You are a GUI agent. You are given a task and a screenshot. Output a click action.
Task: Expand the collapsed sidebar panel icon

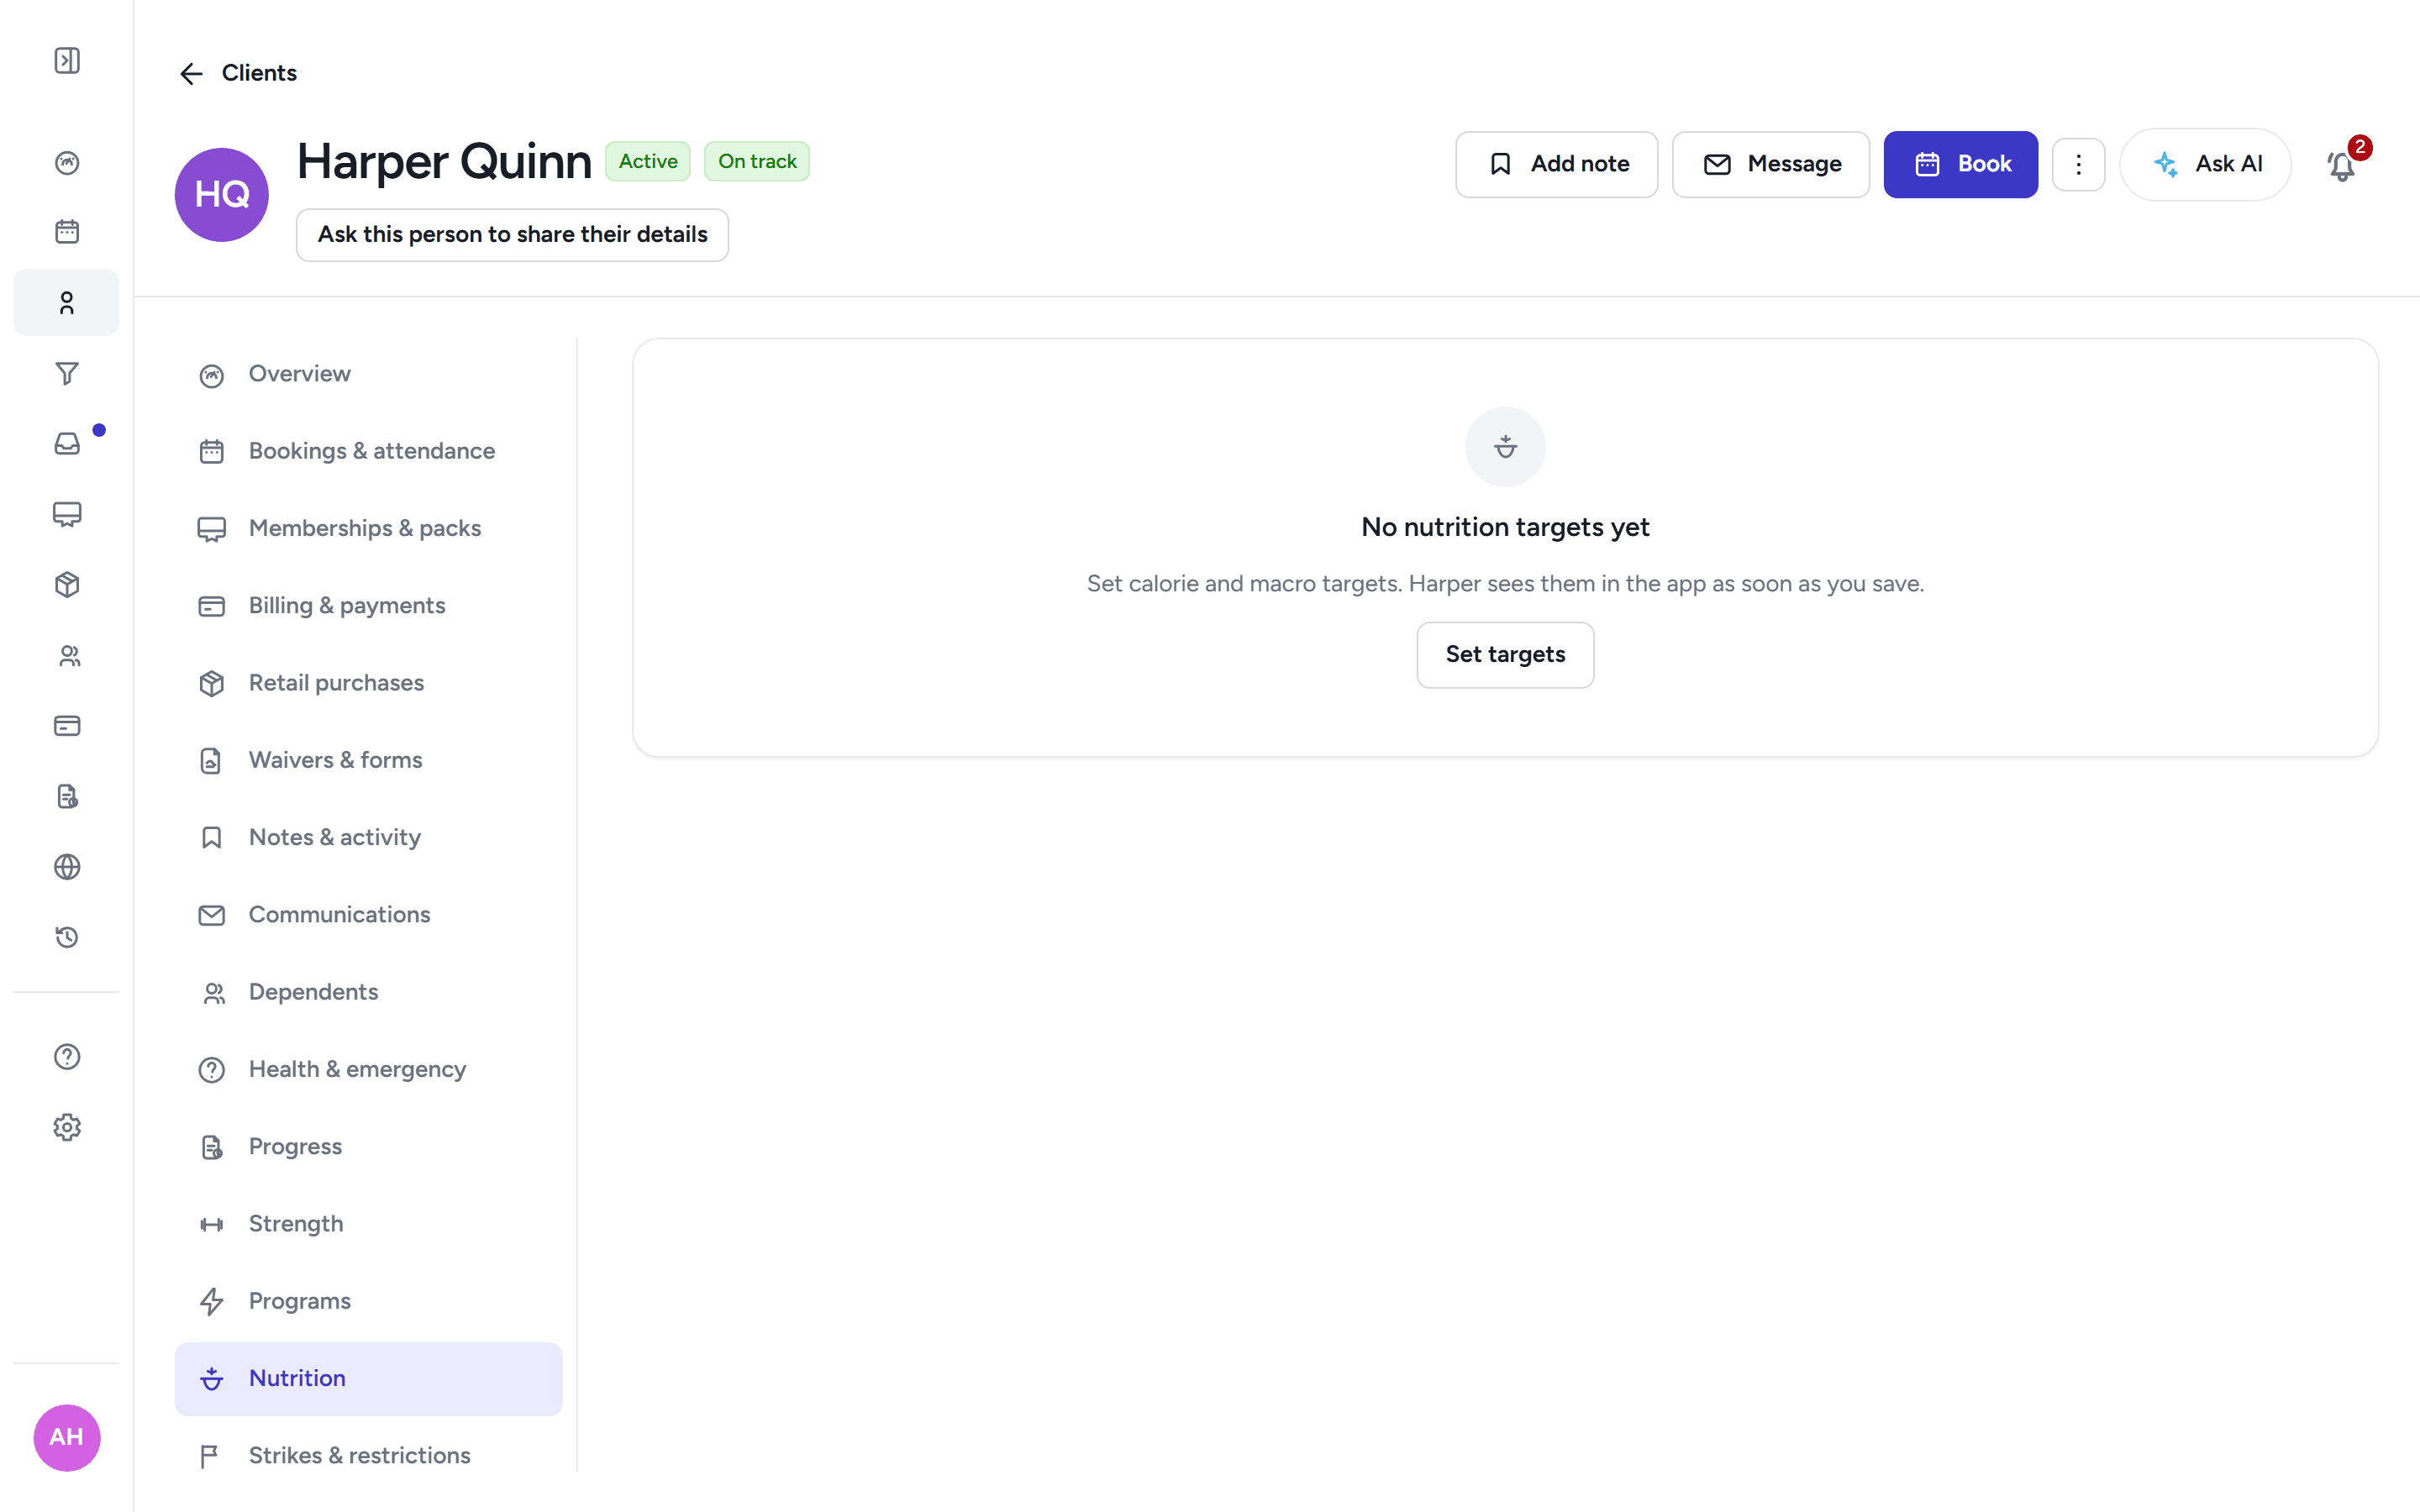(67, 61)
